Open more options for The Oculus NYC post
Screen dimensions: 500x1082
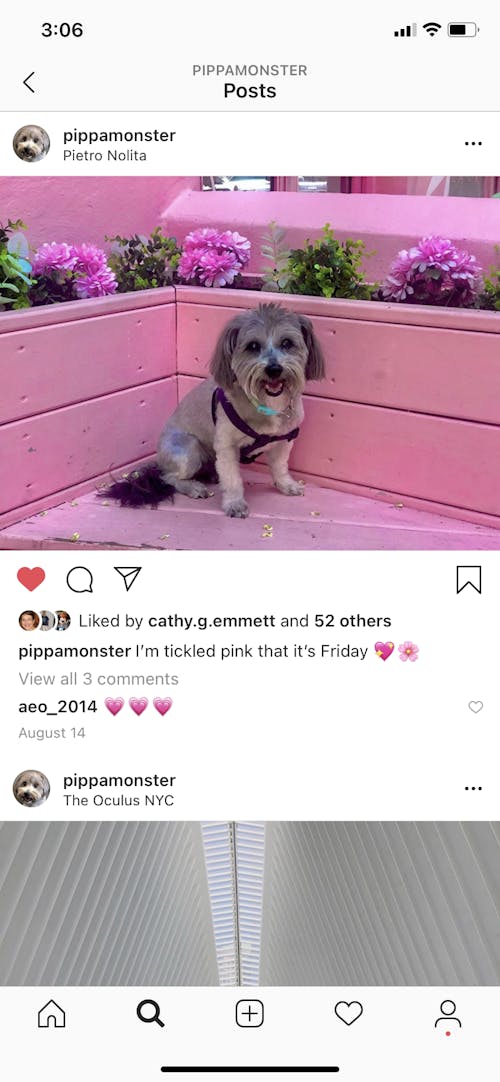click(x=473, y=789)
